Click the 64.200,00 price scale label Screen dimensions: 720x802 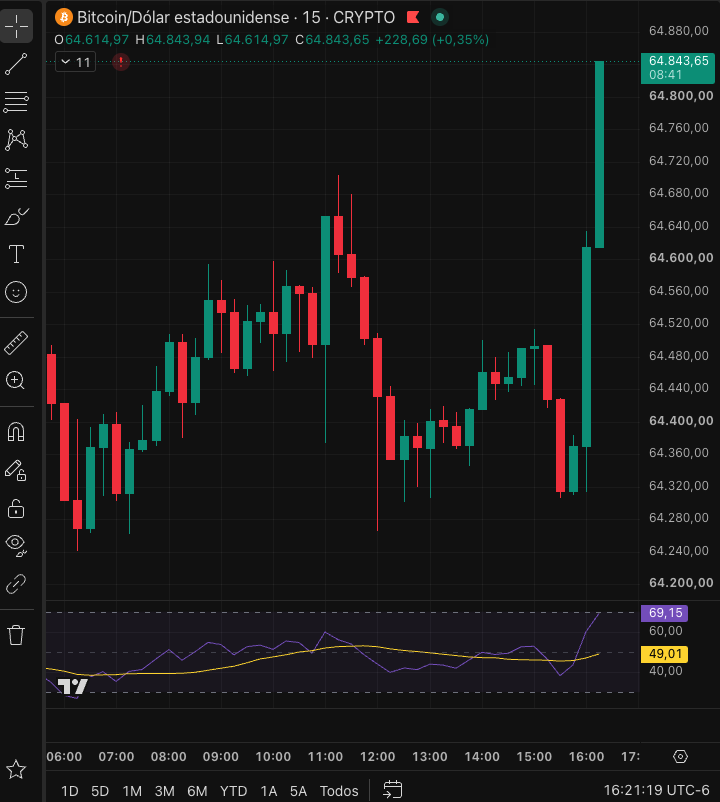pos(681,583)
